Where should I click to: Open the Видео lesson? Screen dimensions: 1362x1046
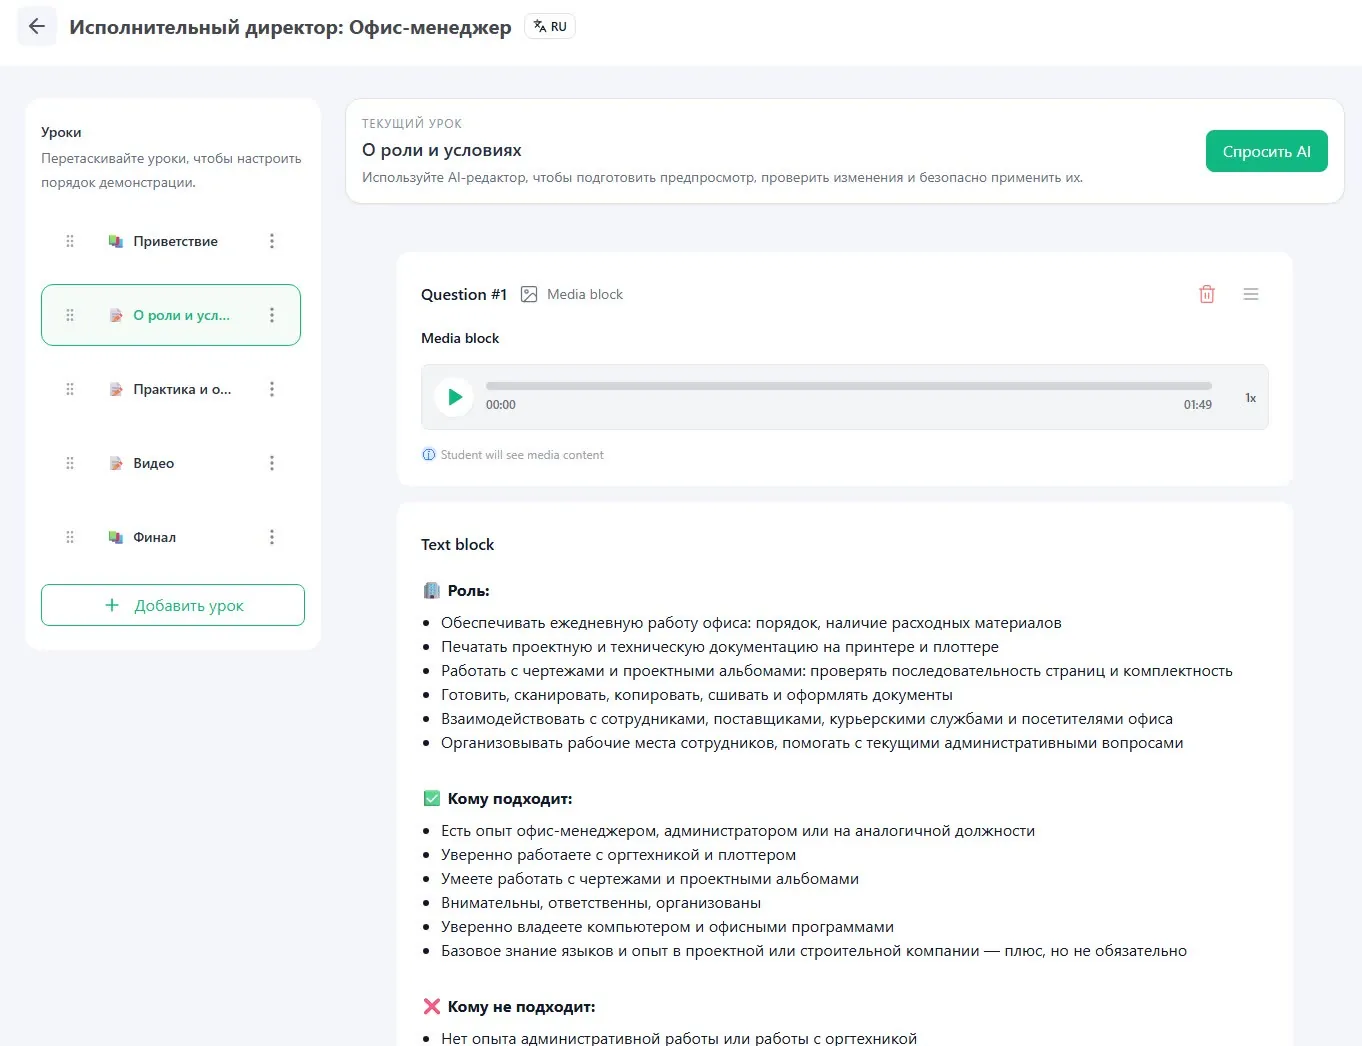point(171,463)
